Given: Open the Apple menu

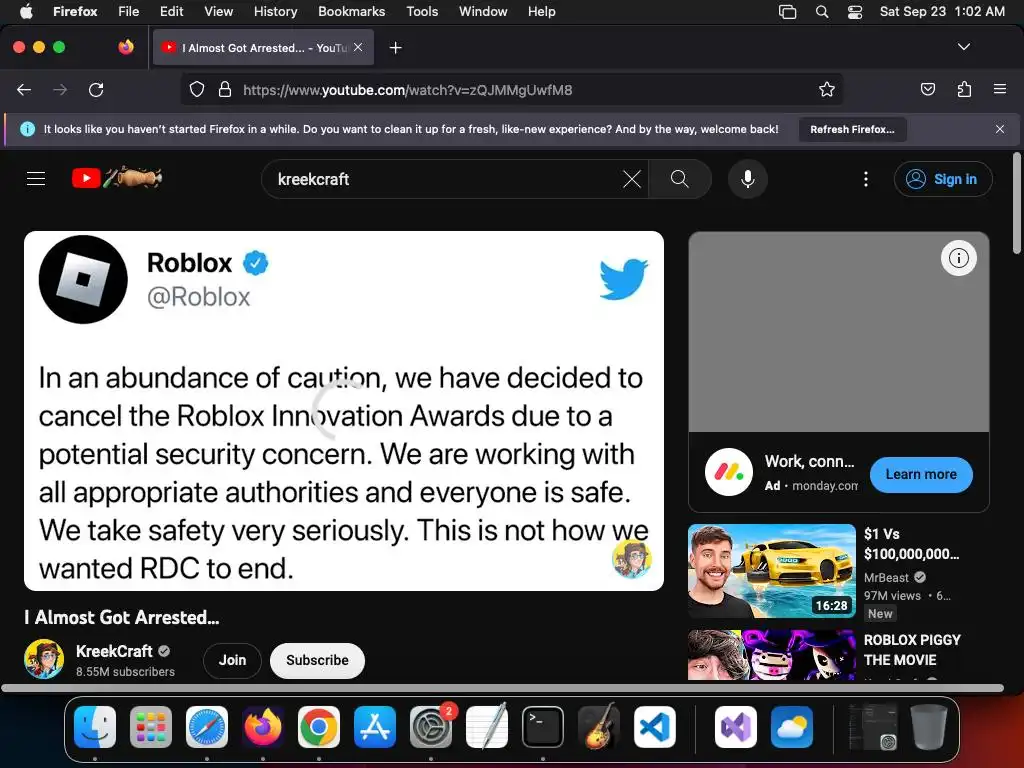Looking at the screenshot, I should click(26, 12).
